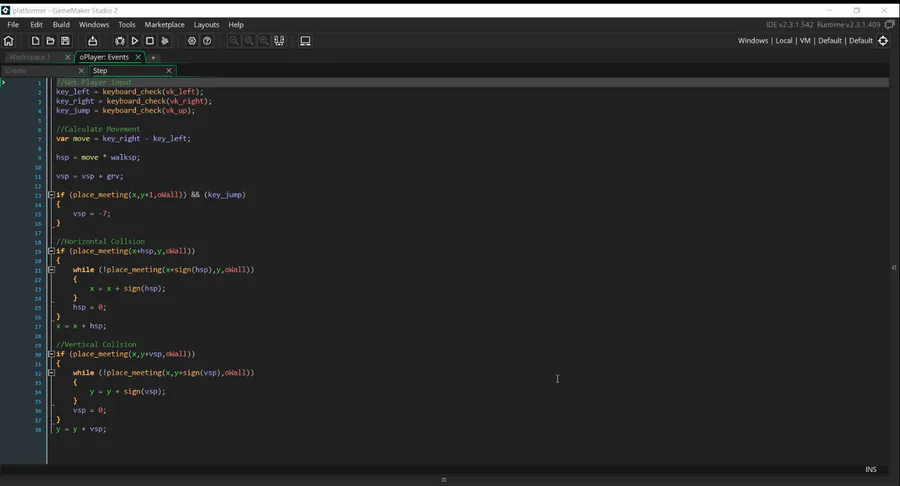Open the Help menu
This screenshot has height=486, width=900.
pyautogui.click(x=236, y=25)
